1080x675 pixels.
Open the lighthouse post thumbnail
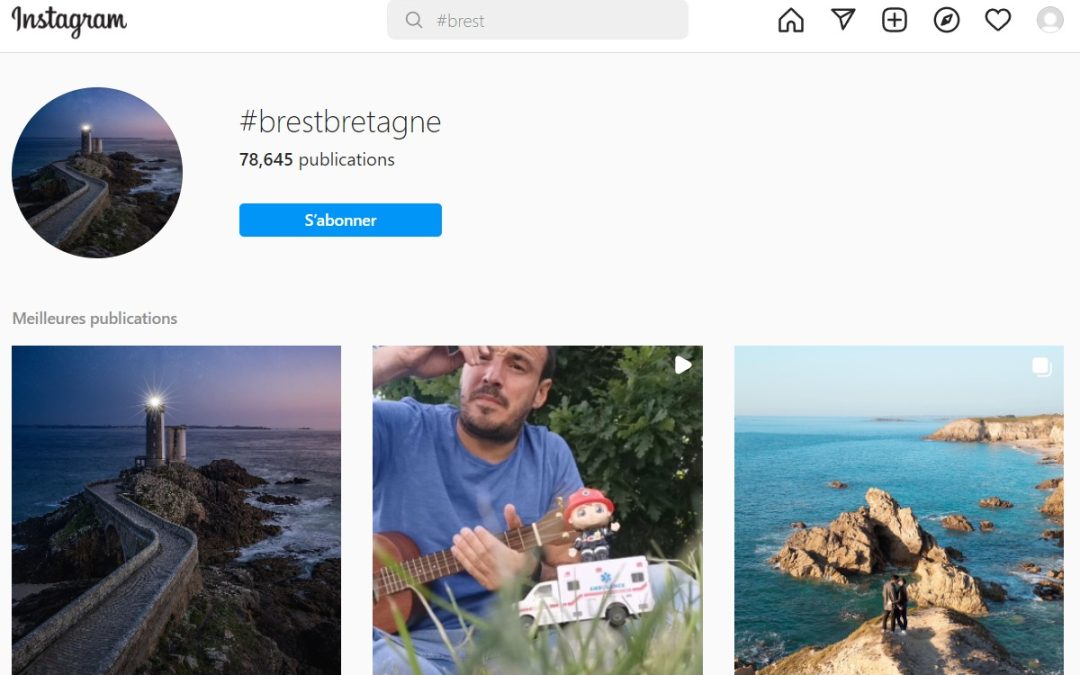pyautogui.click(x=176, y=510)
